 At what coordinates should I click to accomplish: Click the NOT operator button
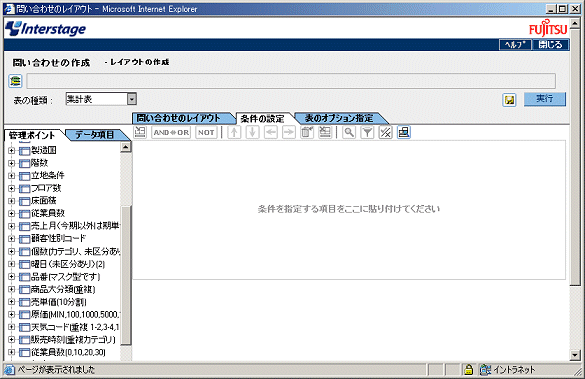[206, 132]
